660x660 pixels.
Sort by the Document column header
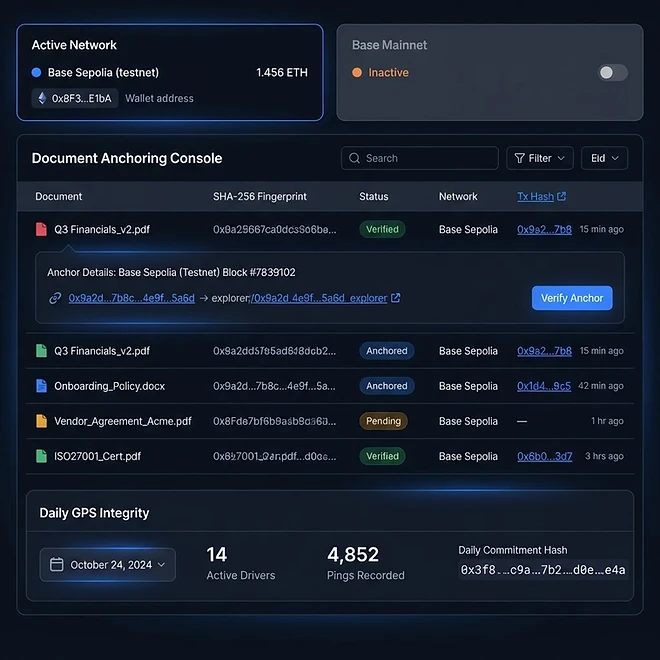click(x=59, y=197)
